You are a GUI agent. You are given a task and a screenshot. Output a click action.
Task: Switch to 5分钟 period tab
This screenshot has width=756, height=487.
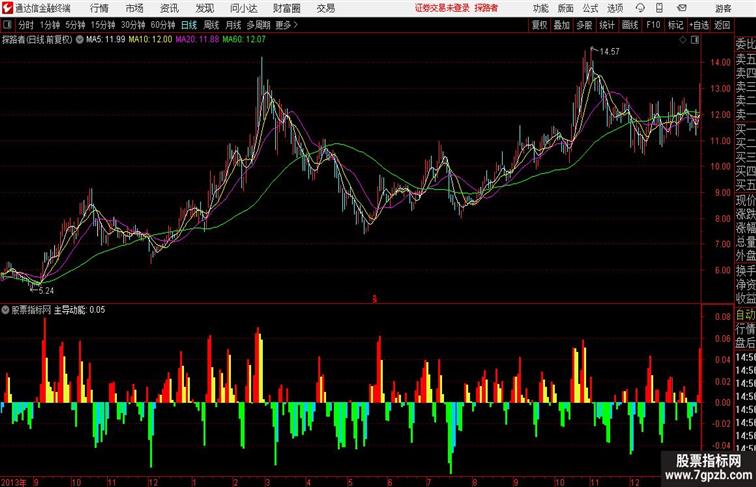click(x=75, y=25)
